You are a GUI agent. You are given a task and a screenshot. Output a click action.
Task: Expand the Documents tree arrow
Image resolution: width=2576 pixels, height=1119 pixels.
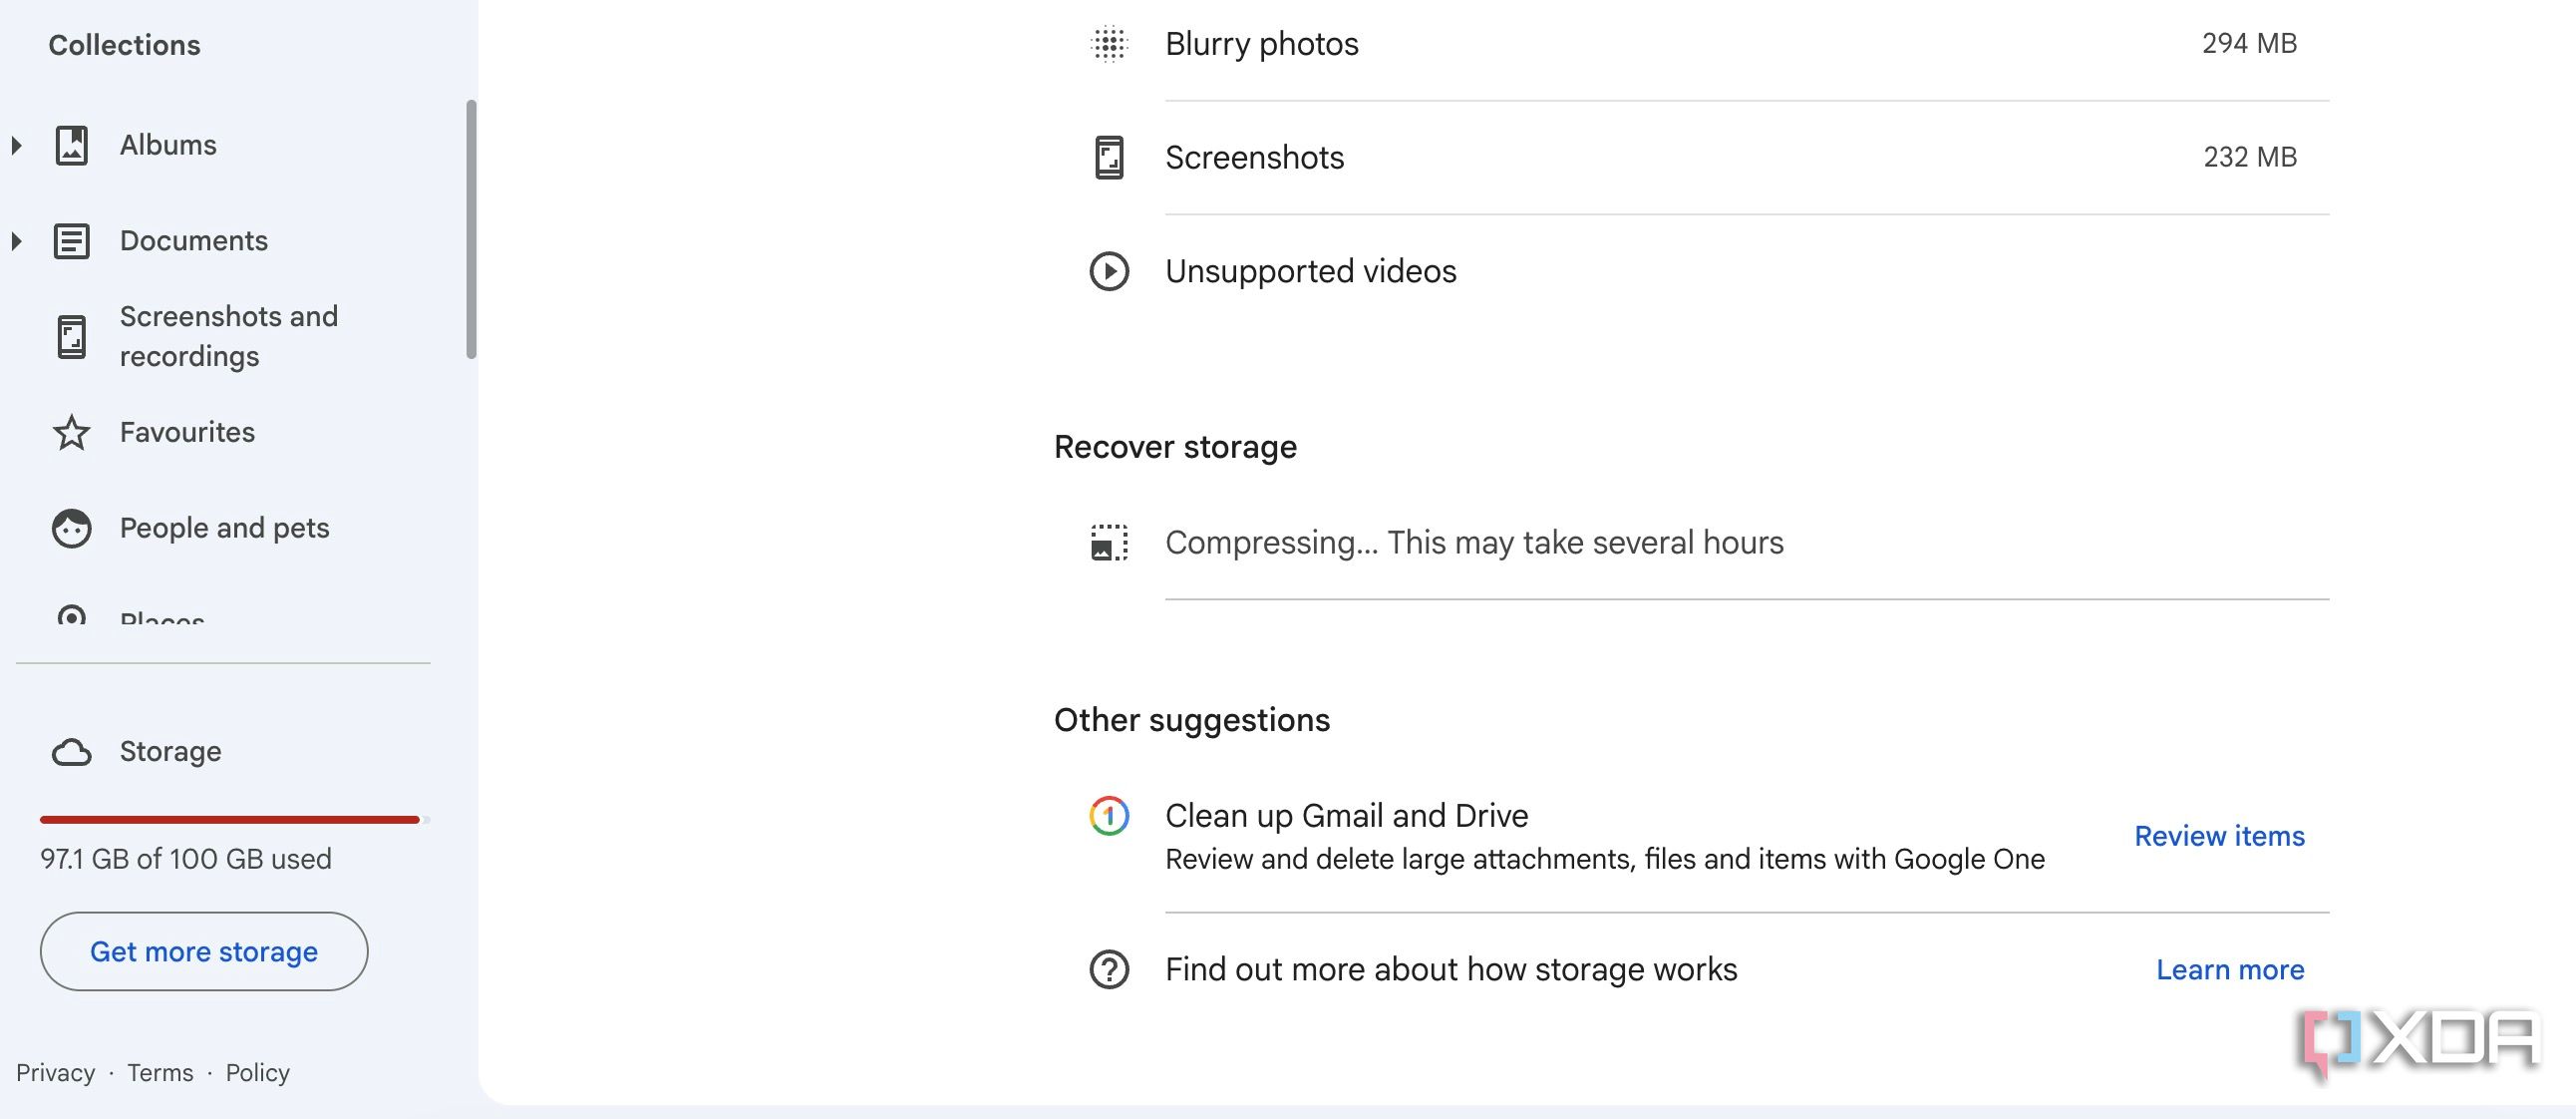tap(17, 241)
